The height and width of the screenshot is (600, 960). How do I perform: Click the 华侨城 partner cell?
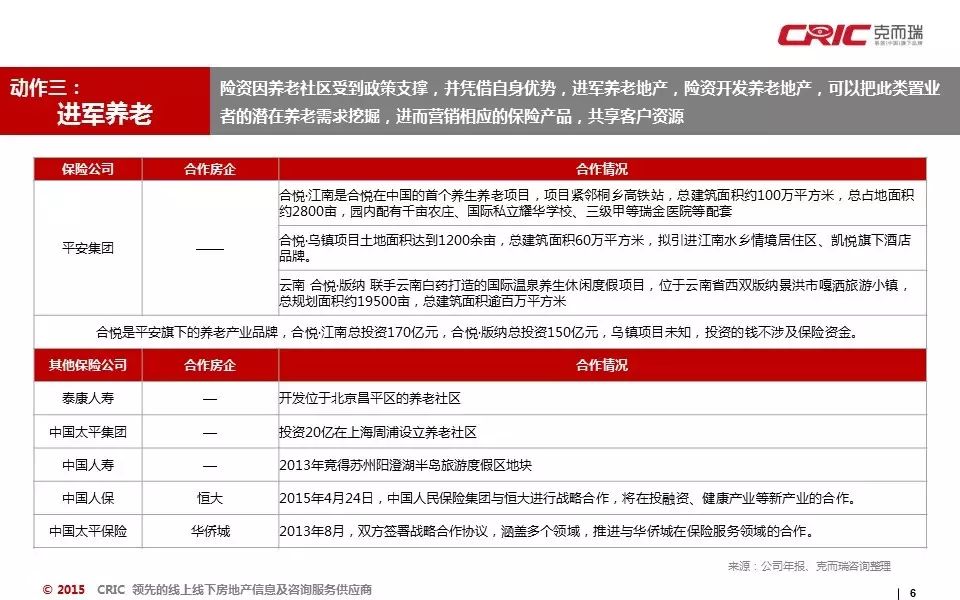[x=210, y=531]
